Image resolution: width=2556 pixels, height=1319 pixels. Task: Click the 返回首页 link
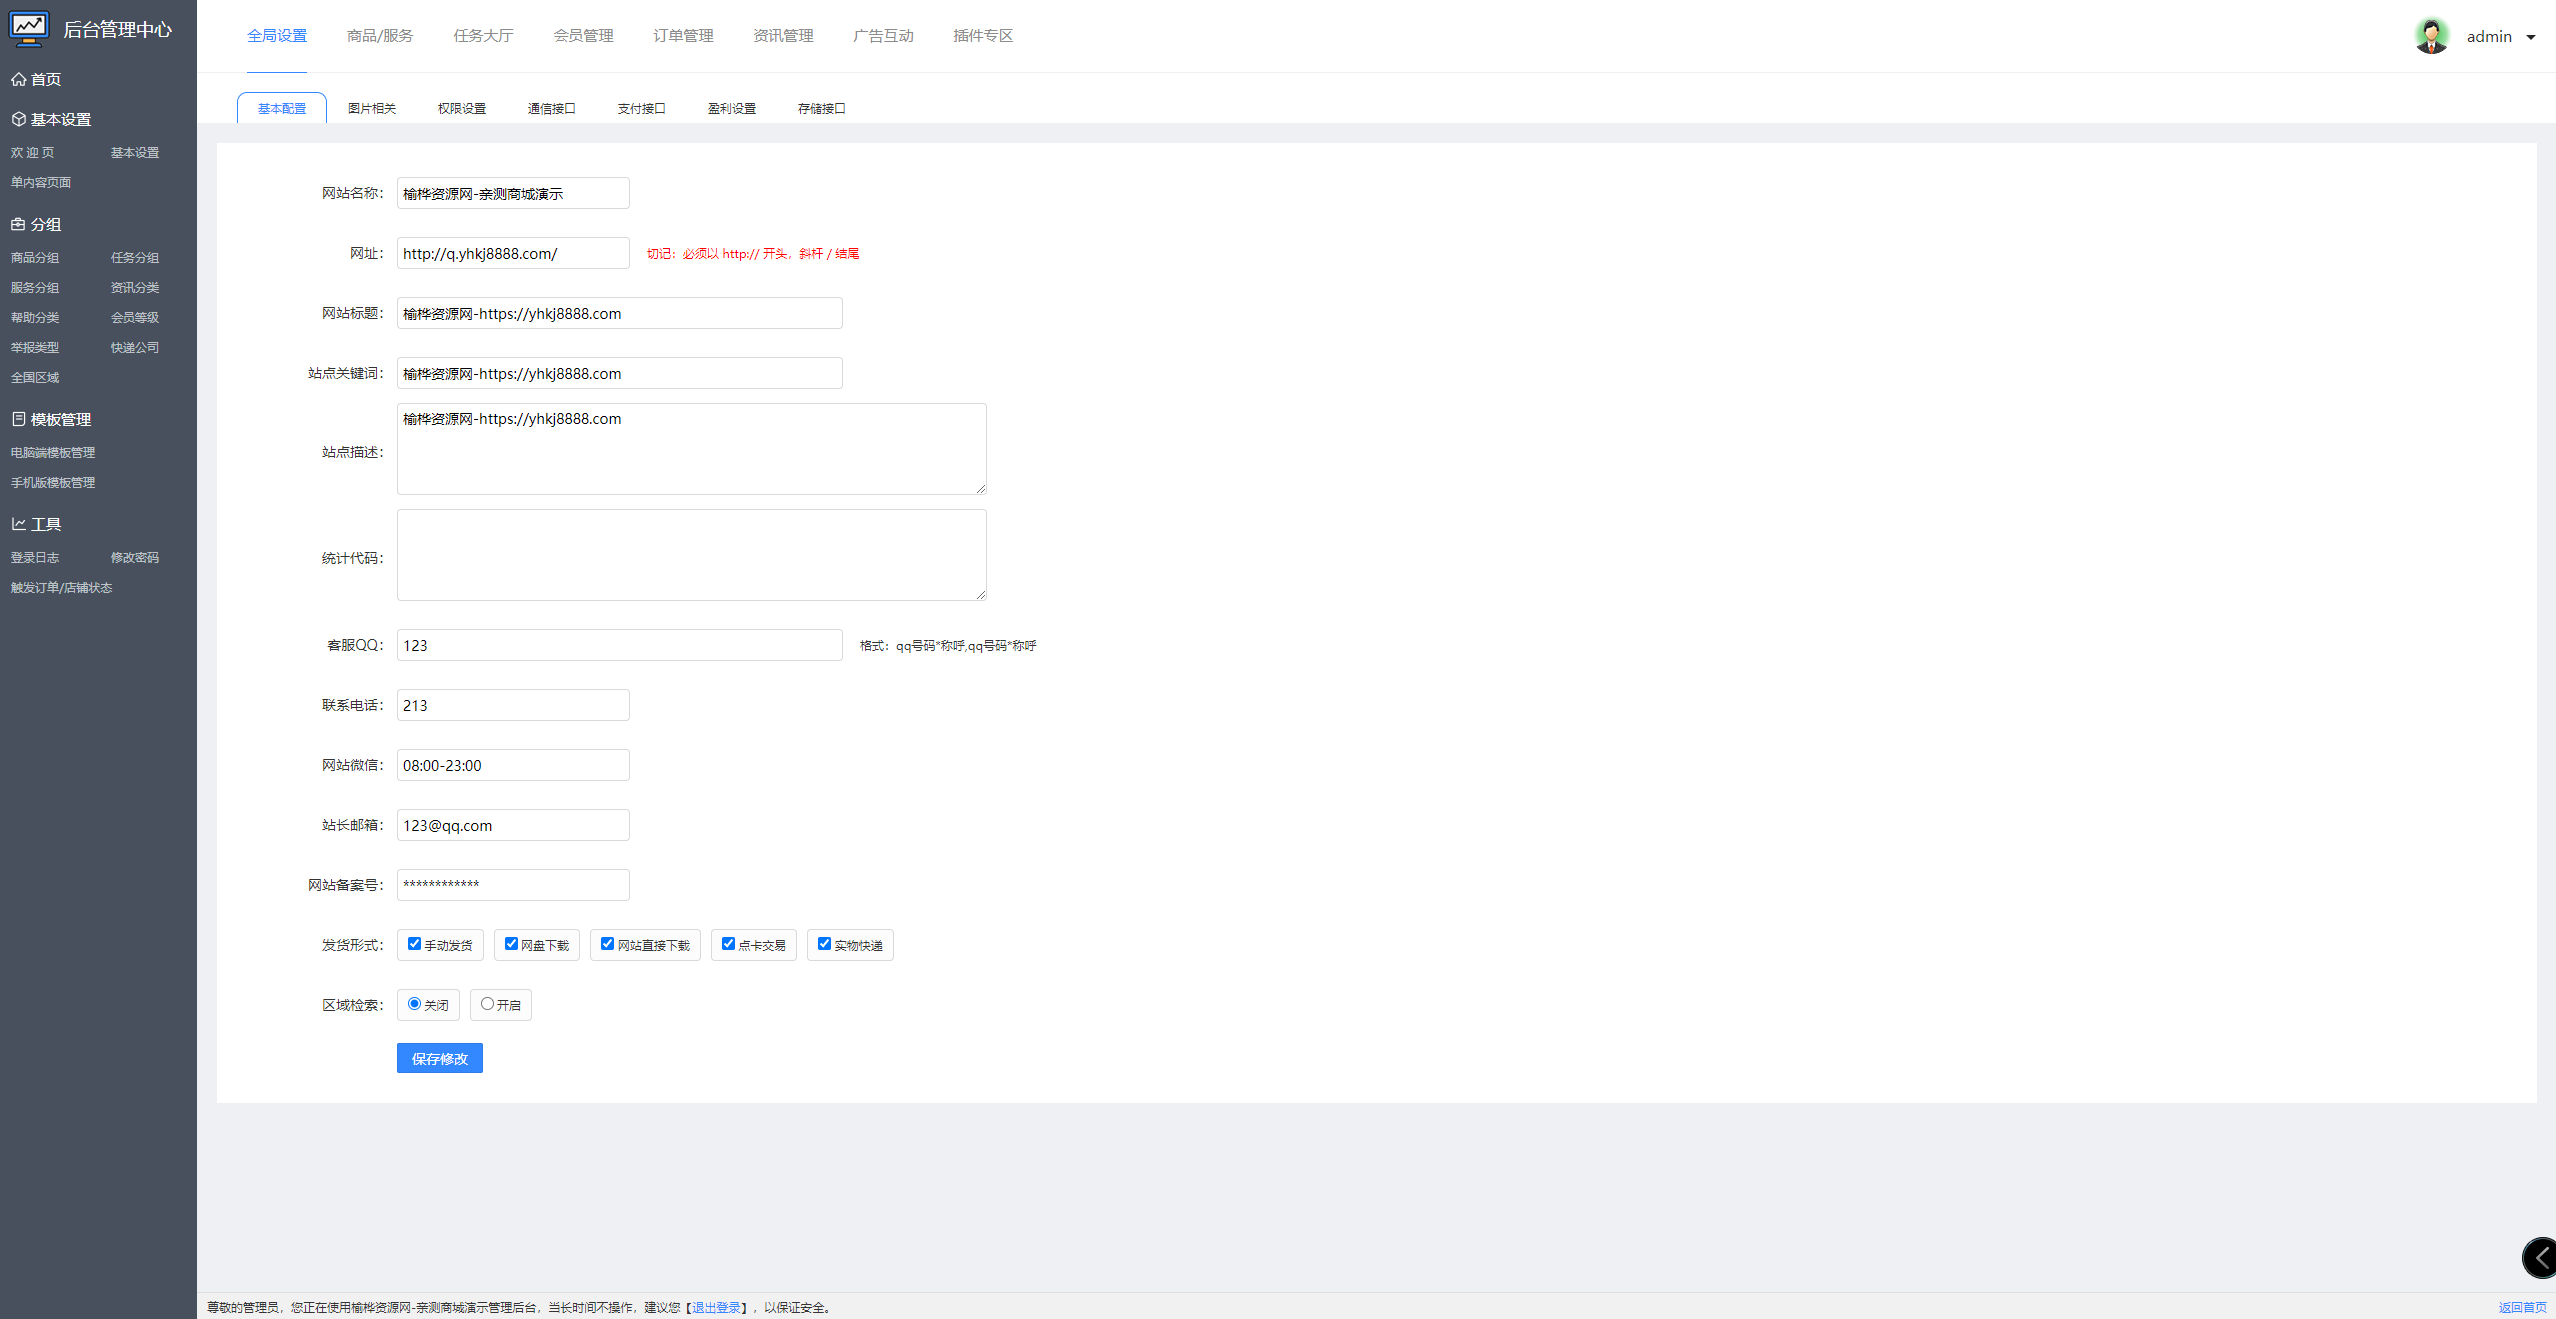pyautogui.click(x=2522, y=1307)
